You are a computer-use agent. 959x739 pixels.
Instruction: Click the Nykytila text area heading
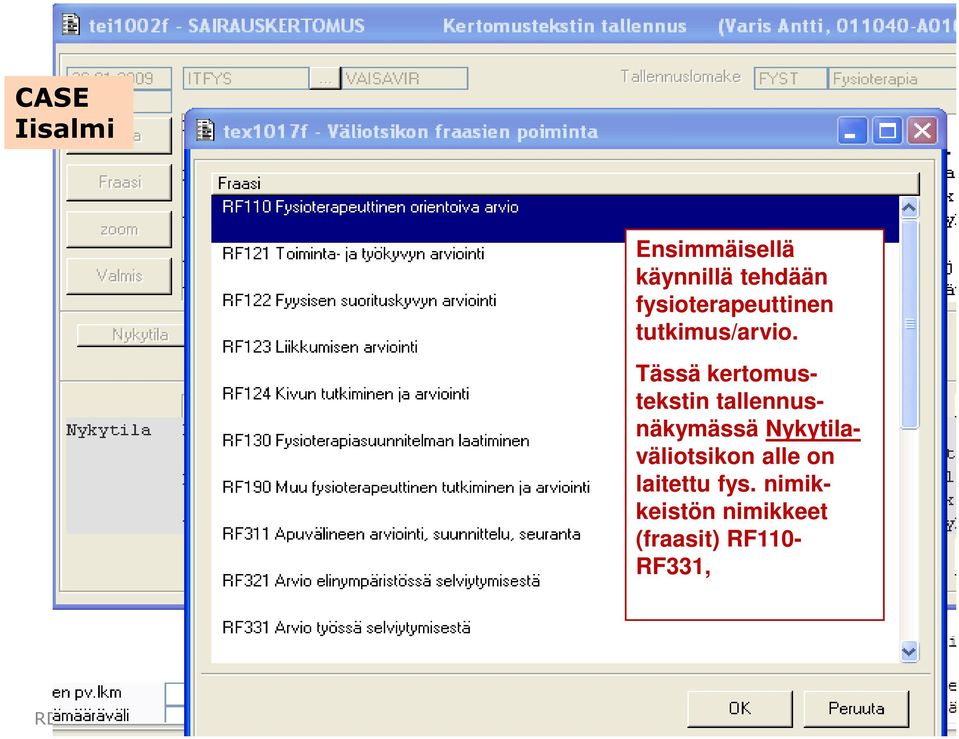click(x=109, y=430)
